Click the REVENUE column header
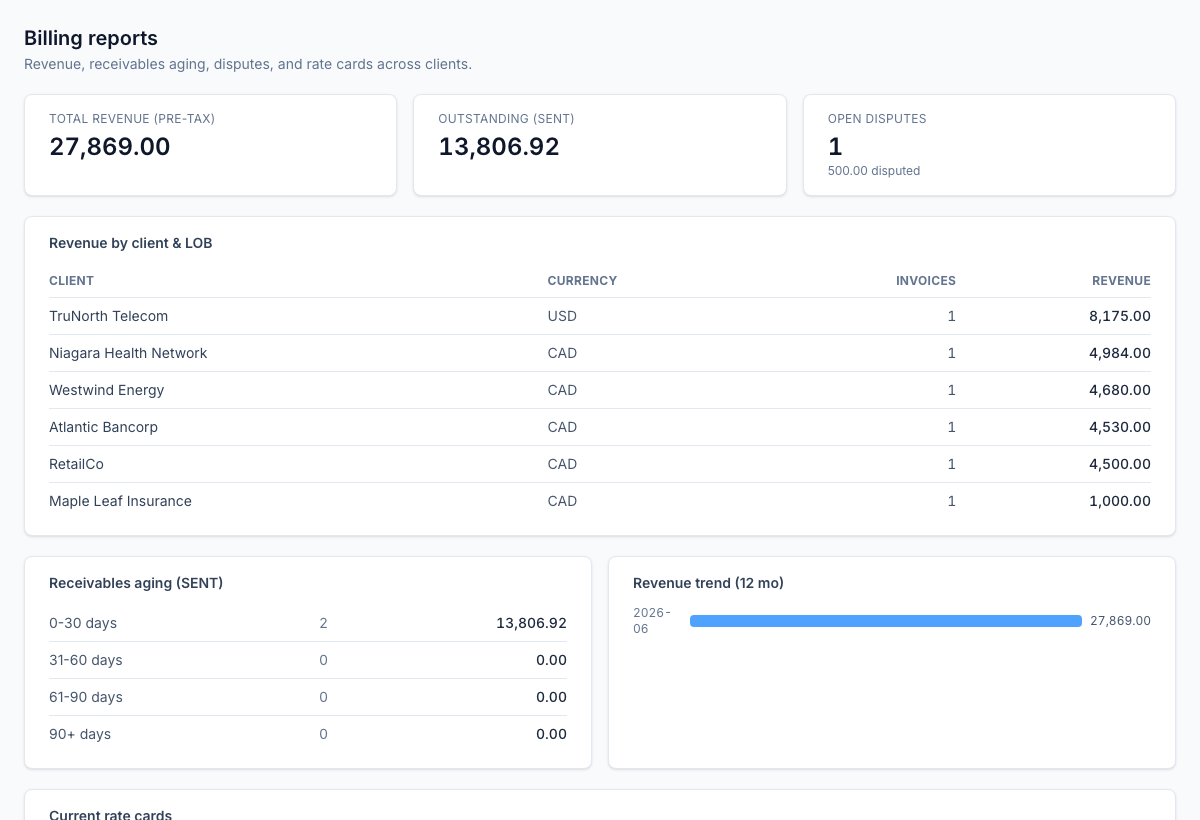This screenshot has height=820, width=1200. [1121, 281]
